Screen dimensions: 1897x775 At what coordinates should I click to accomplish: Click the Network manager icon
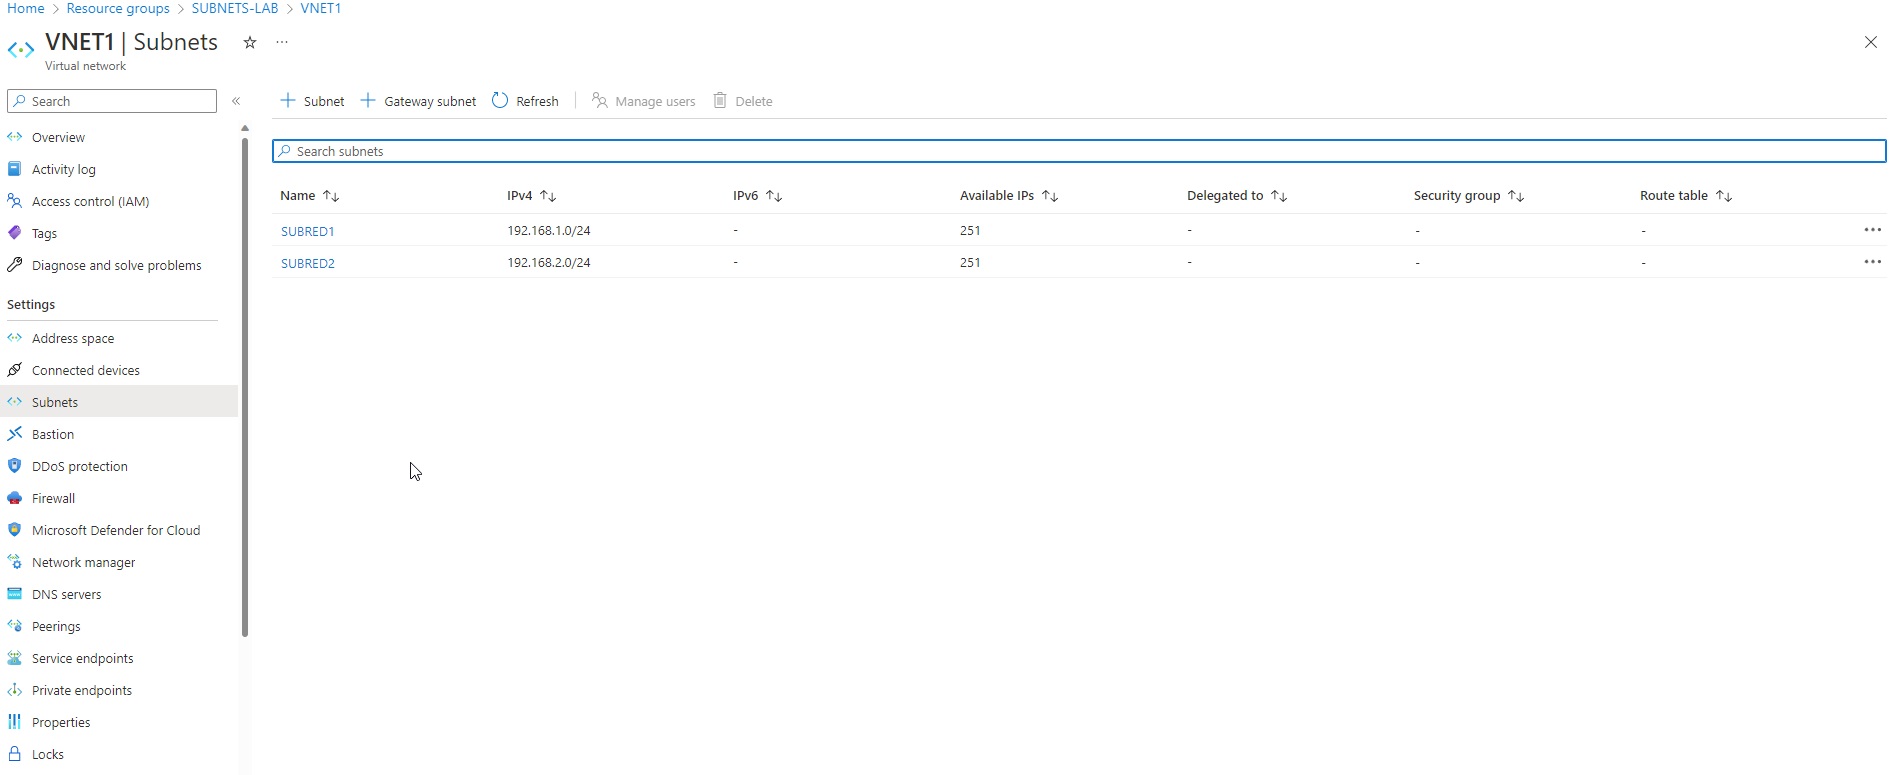(x=15, y=562)
